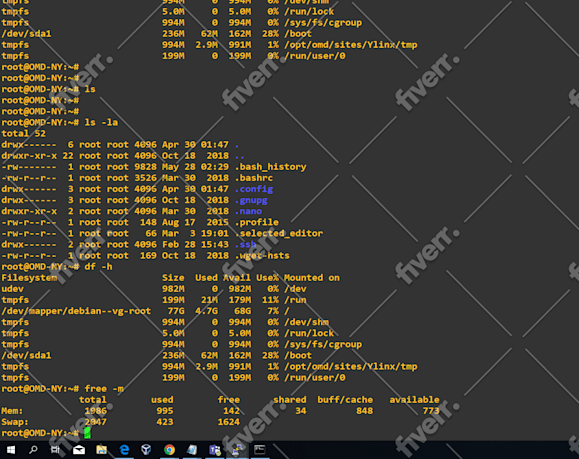Click the available value 773
579x459 pixels.
[431, 411]
